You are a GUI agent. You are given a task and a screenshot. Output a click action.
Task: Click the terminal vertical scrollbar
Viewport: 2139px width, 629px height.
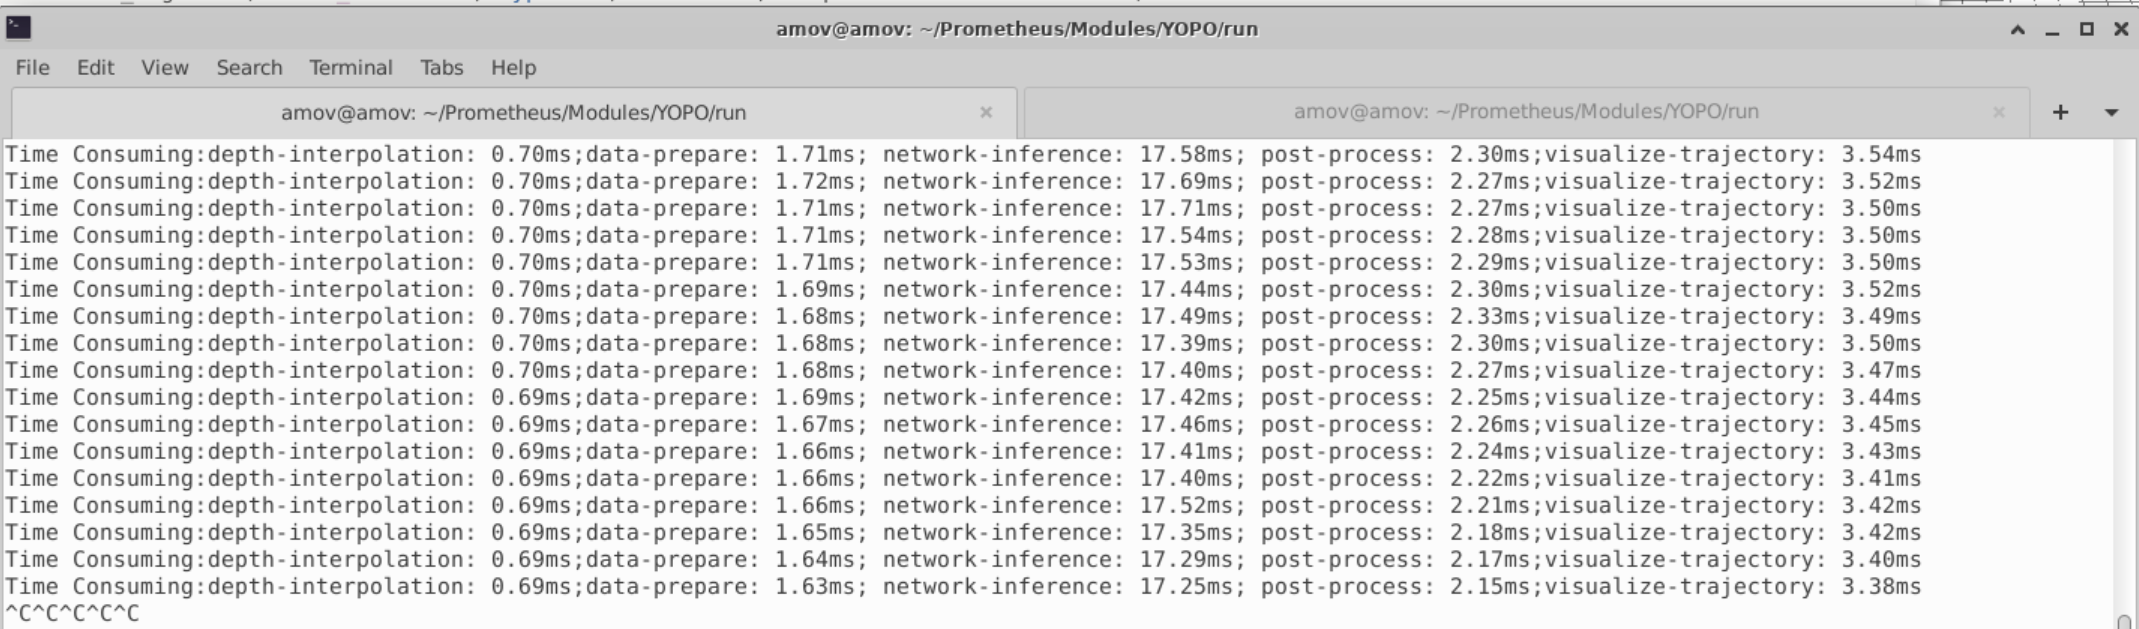tap(2125, 384)
